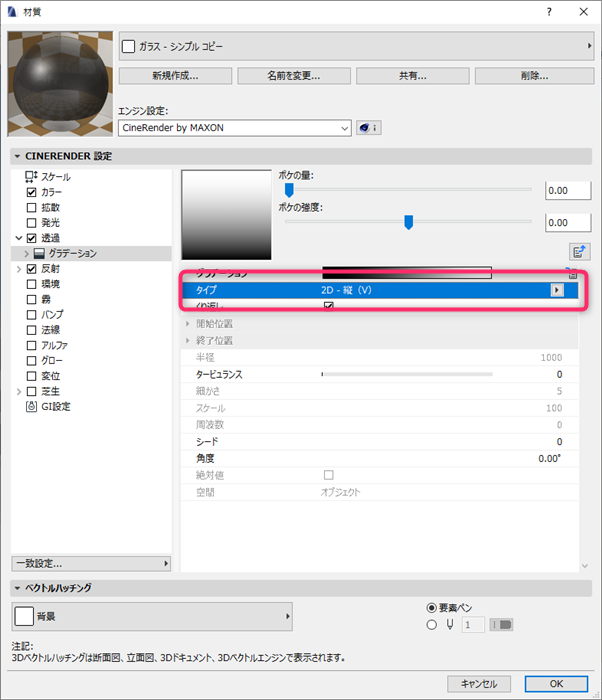Image resolution: width=602 pixels, height=700 pixels.
Task: Click the help question mark in the title bar
Action: pos(549,12)
